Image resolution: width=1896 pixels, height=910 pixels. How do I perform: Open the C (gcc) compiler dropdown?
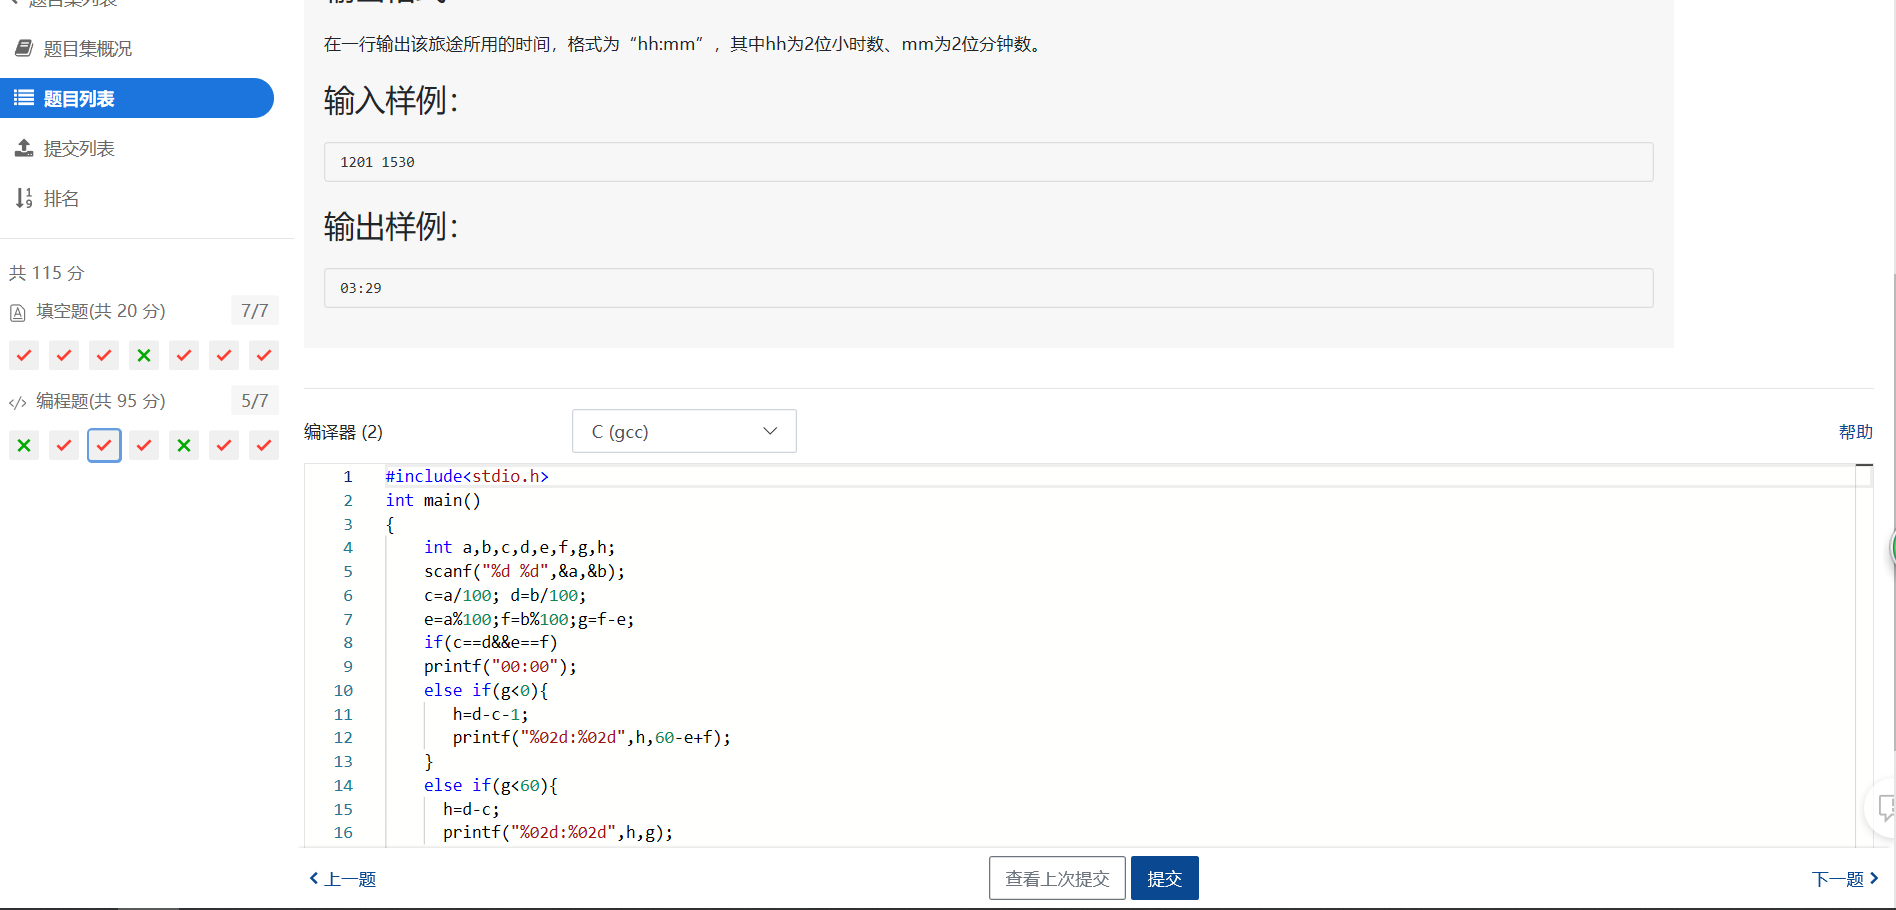[684, 431]
